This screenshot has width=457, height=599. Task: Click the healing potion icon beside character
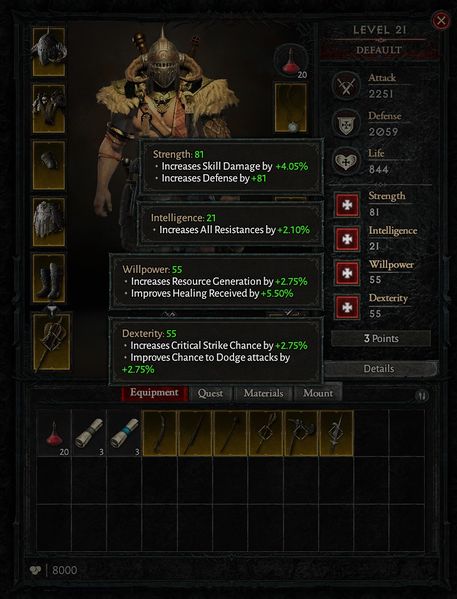291,61
